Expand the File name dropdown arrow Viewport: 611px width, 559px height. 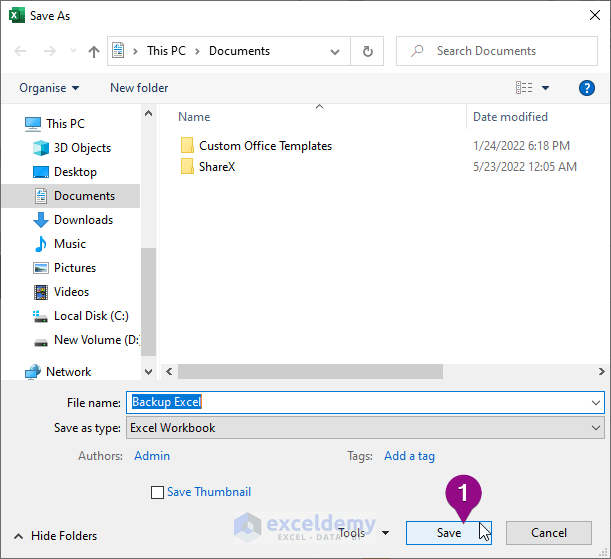point(595,403)
